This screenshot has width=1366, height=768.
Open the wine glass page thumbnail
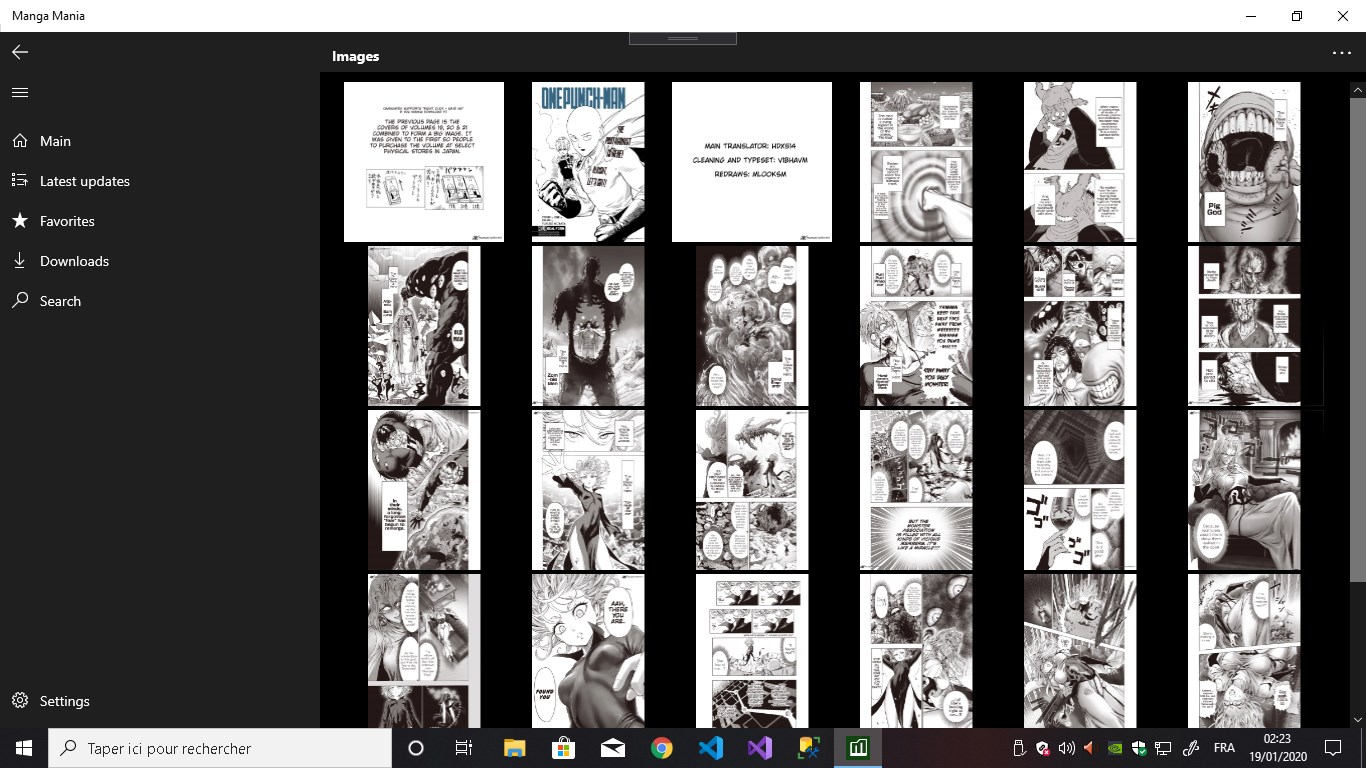click(1080, 490)
